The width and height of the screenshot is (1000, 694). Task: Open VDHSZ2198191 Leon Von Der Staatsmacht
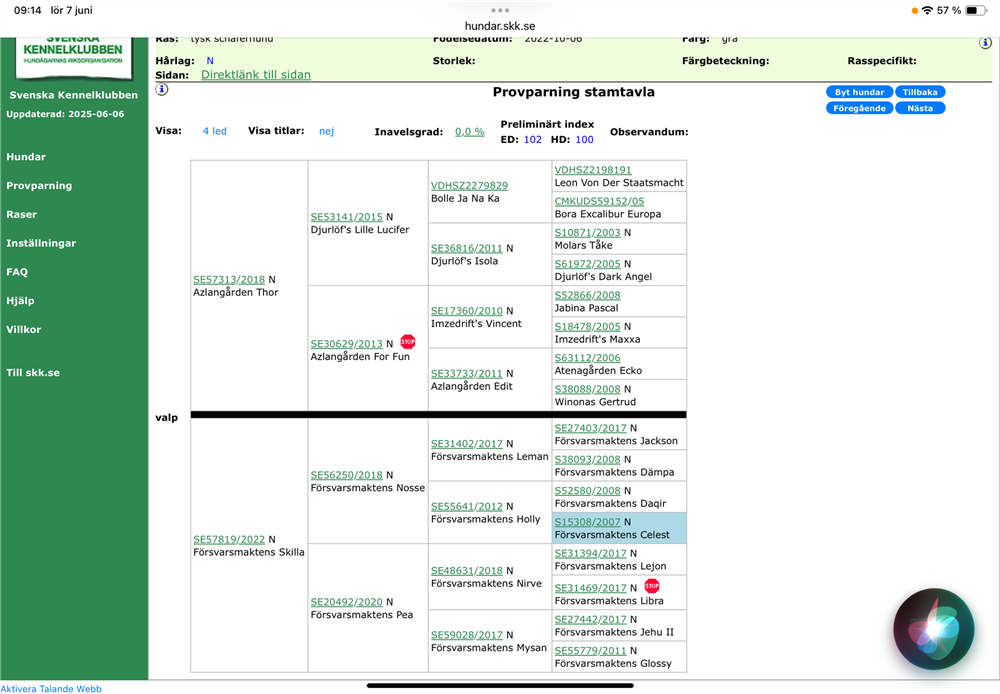pos(593,170)
